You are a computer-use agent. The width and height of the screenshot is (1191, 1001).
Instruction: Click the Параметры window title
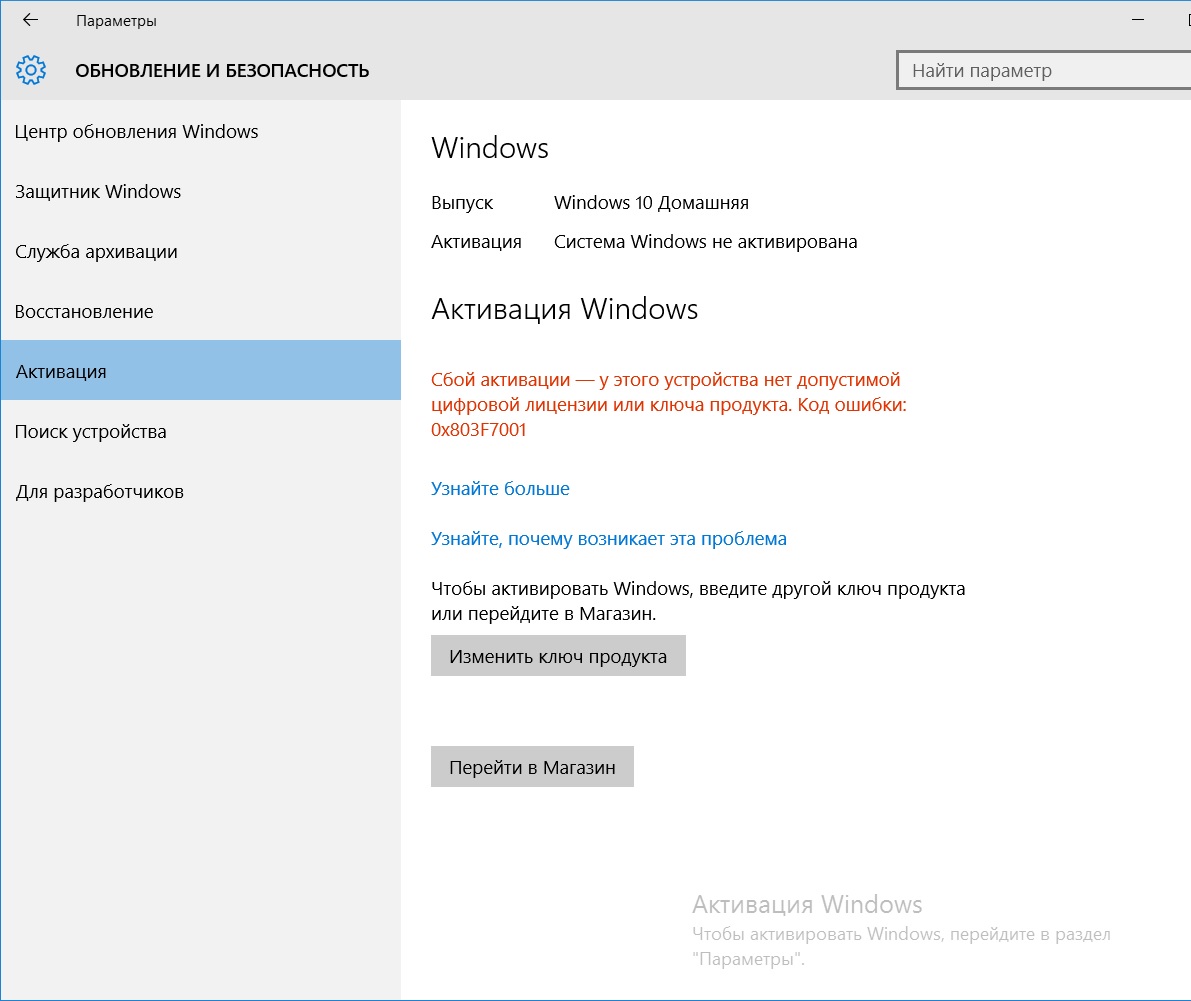tap(116, 21)
